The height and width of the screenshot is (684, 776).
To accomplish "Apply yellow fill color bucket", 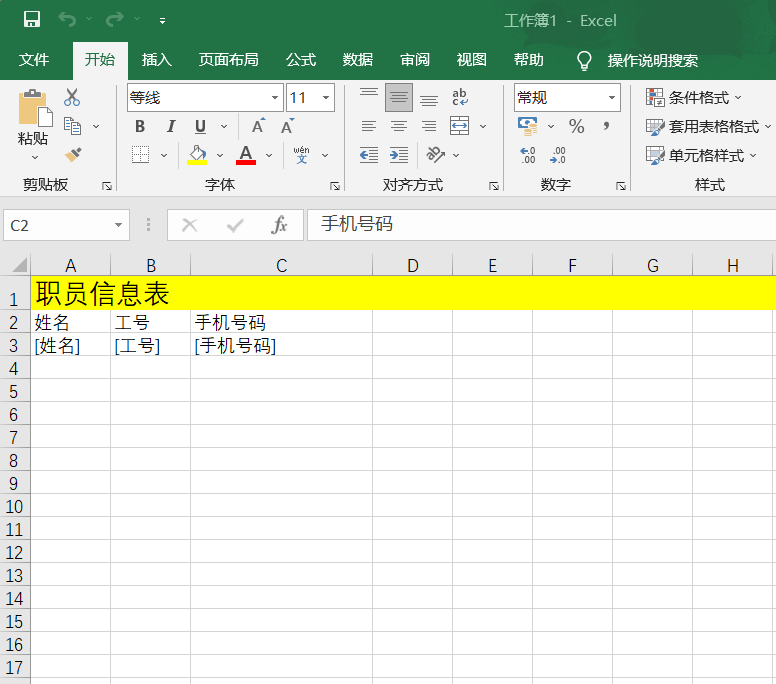I will click(x=197, y=155).
